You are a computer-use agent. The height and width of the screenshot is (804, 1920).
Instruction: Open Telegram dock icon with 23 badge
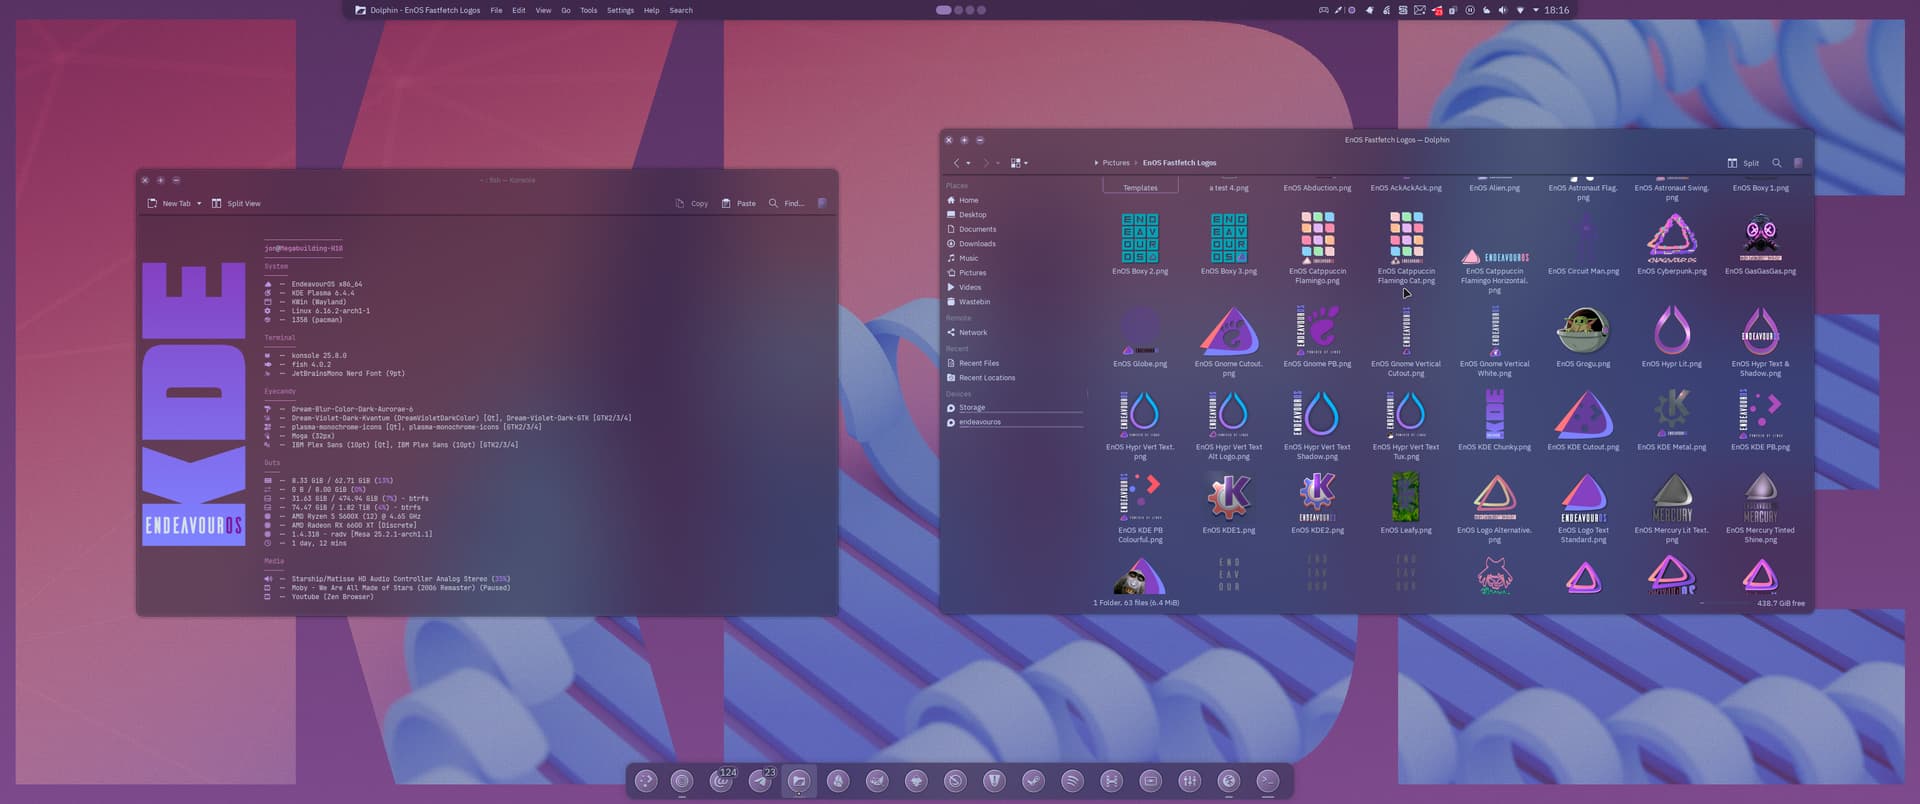pyautogui.click(x=760, y=781)
